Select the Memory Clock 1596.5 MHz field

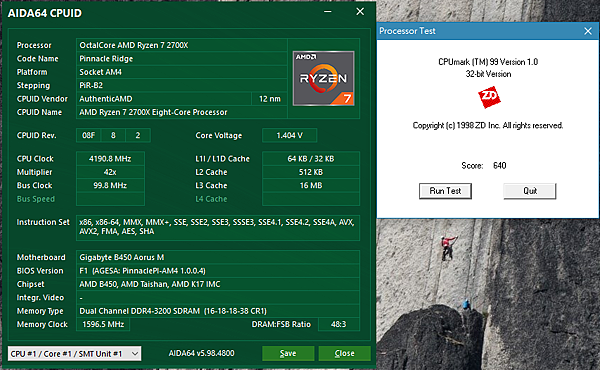tap(103, 324)
